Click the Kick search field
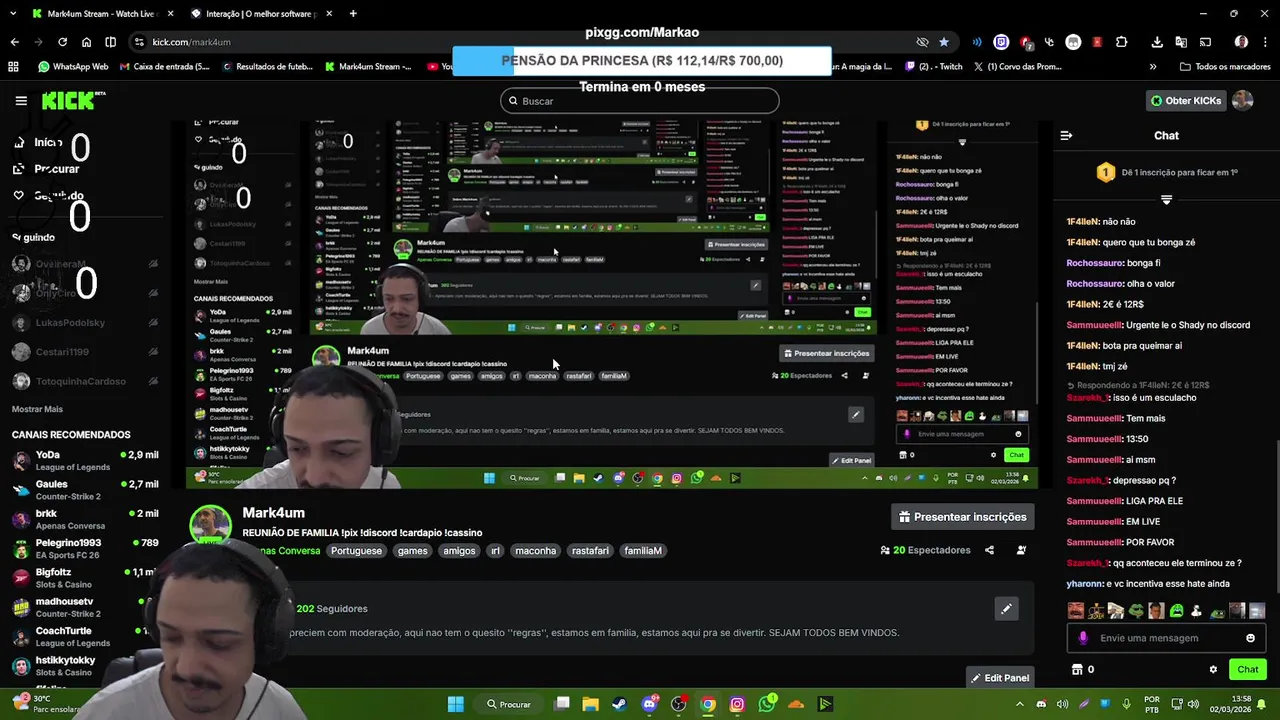The image size is (1280, 720). click(640, 101)
